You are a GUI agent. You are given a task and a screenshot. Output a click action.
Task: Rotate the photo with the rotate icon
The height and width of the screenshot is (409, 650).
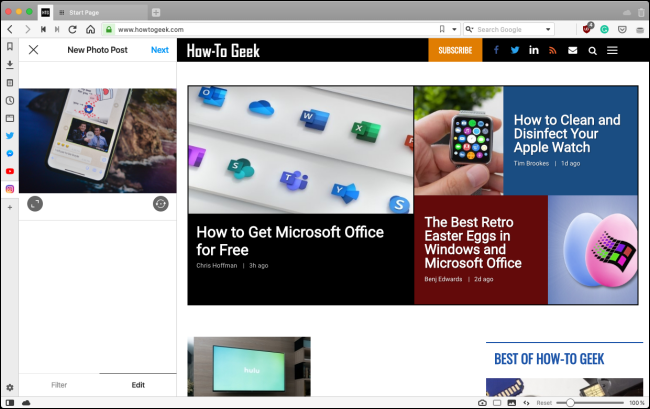(160, 203)
